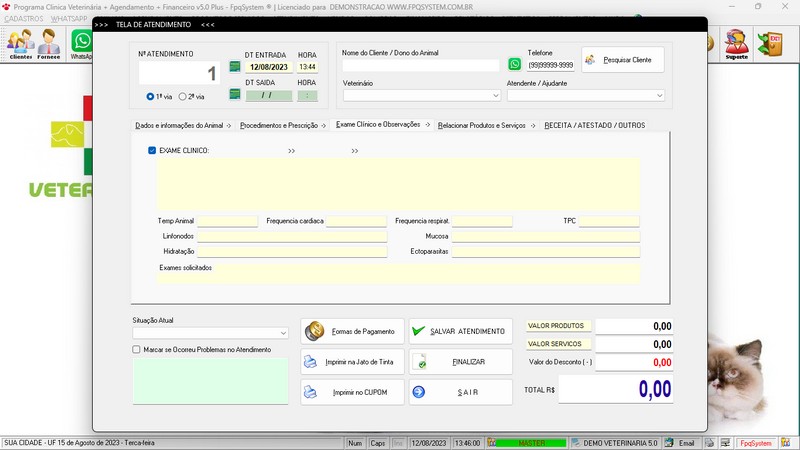The image size is (800, 450).
Task: Click green checkmark icon on Salvar Atendimento
Action: pos(418,331)
